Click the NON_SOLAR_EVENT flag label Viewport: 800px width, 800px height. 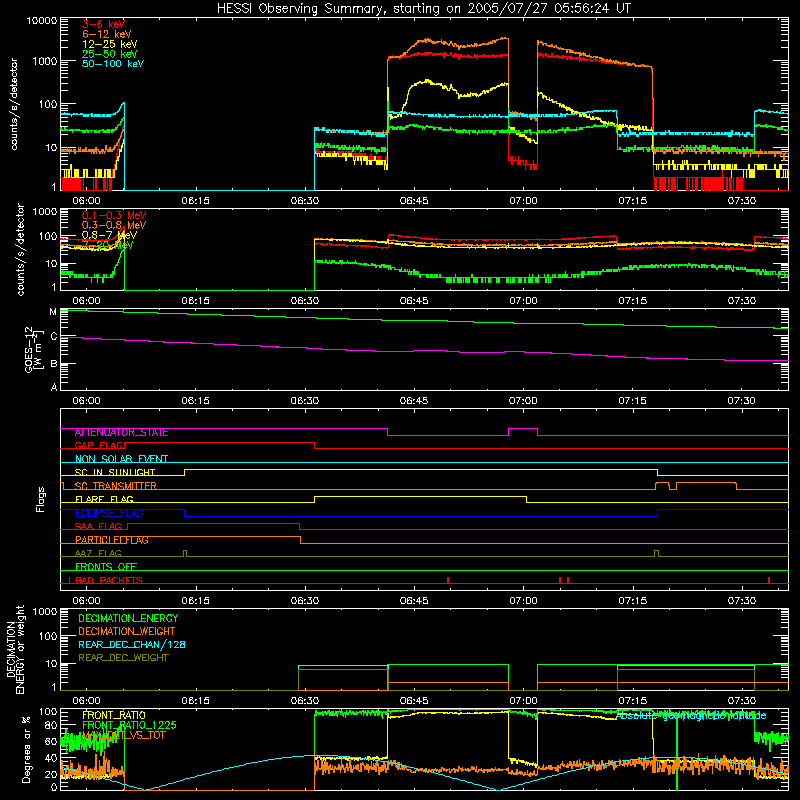pyautogui.click(x=121, y=459)
